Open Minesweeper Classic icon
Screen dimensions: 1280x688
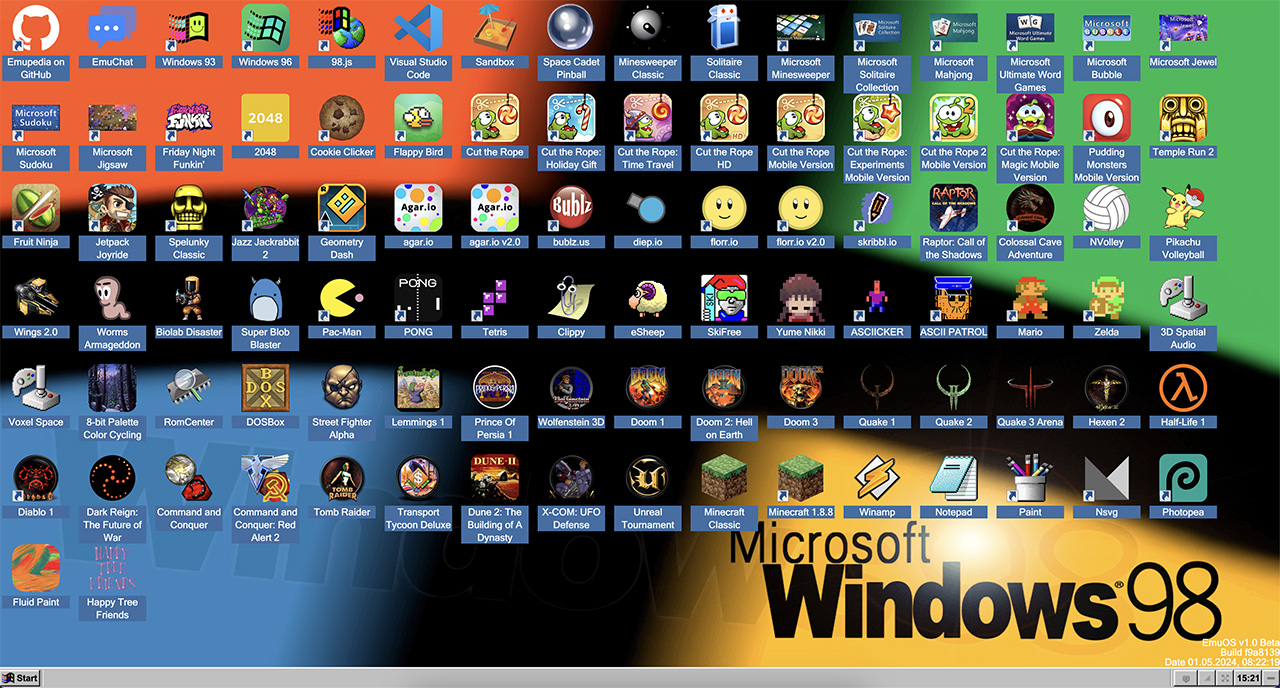[648, 28]
